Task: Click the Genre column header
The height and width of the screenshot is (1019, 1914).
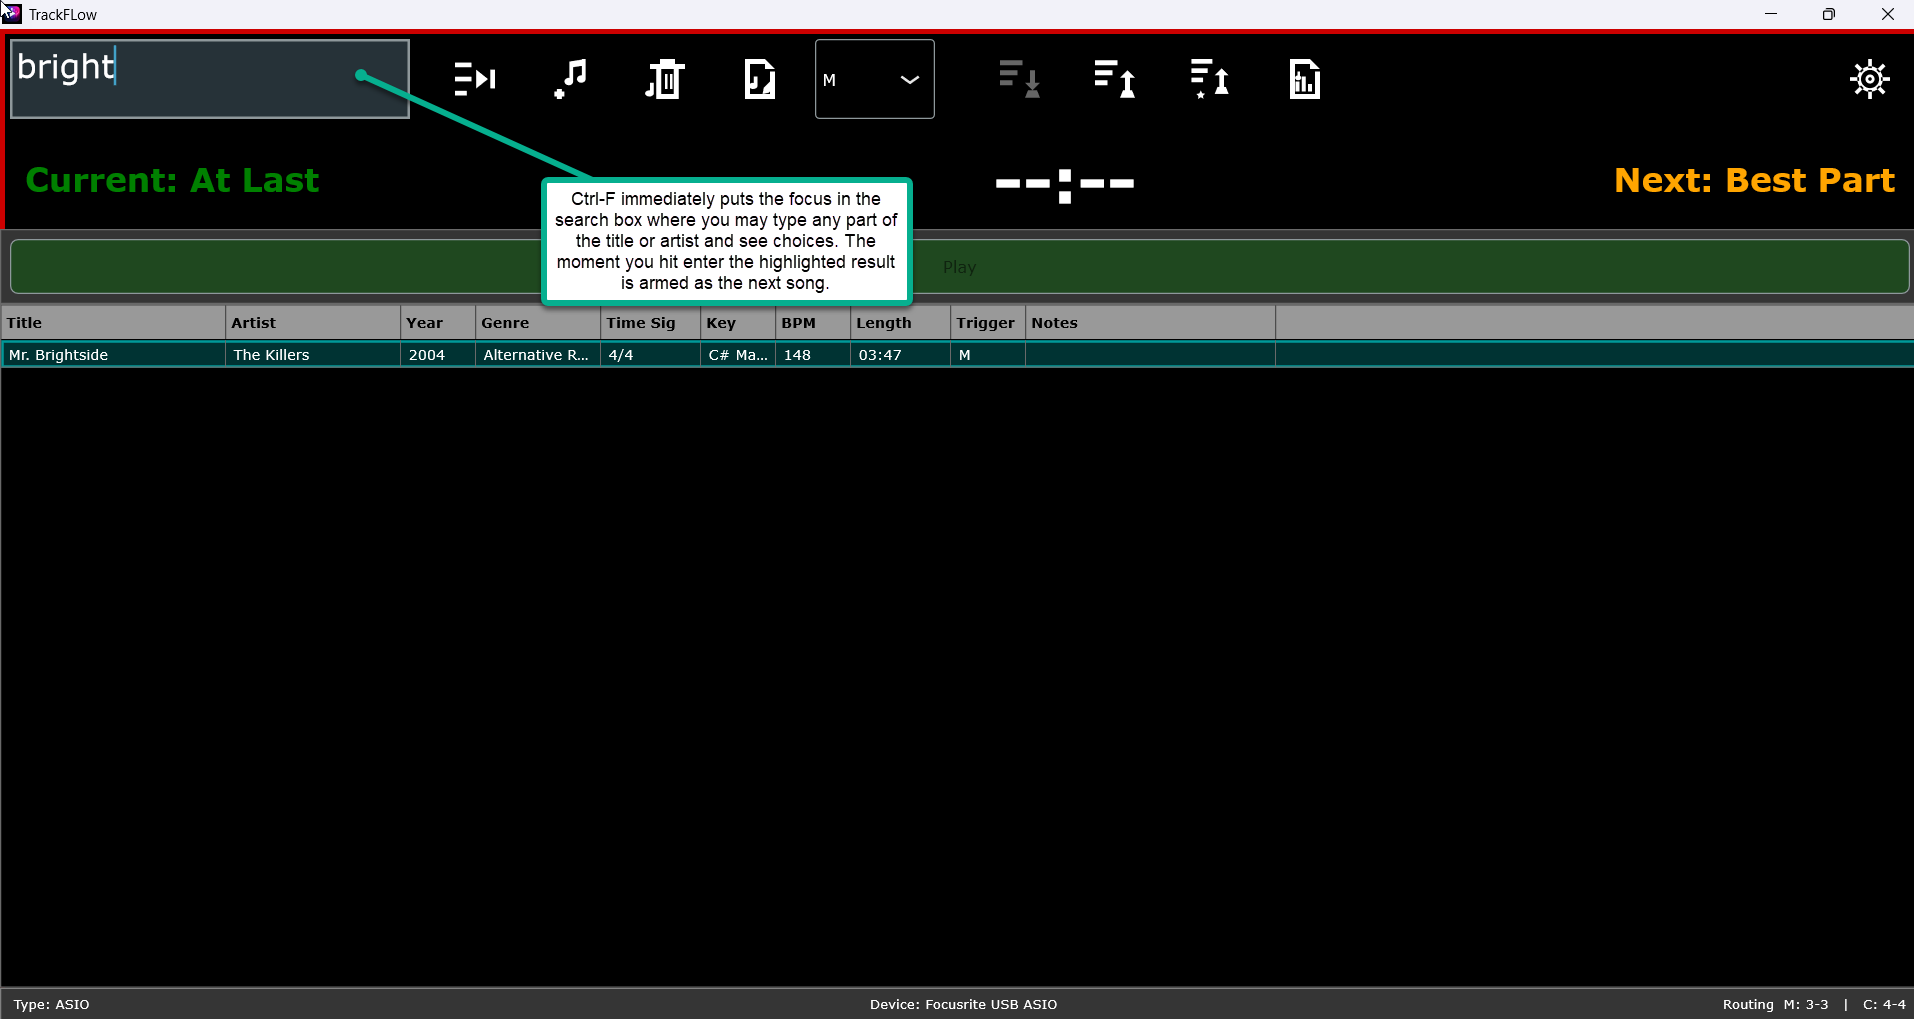Action: (537, 323)
